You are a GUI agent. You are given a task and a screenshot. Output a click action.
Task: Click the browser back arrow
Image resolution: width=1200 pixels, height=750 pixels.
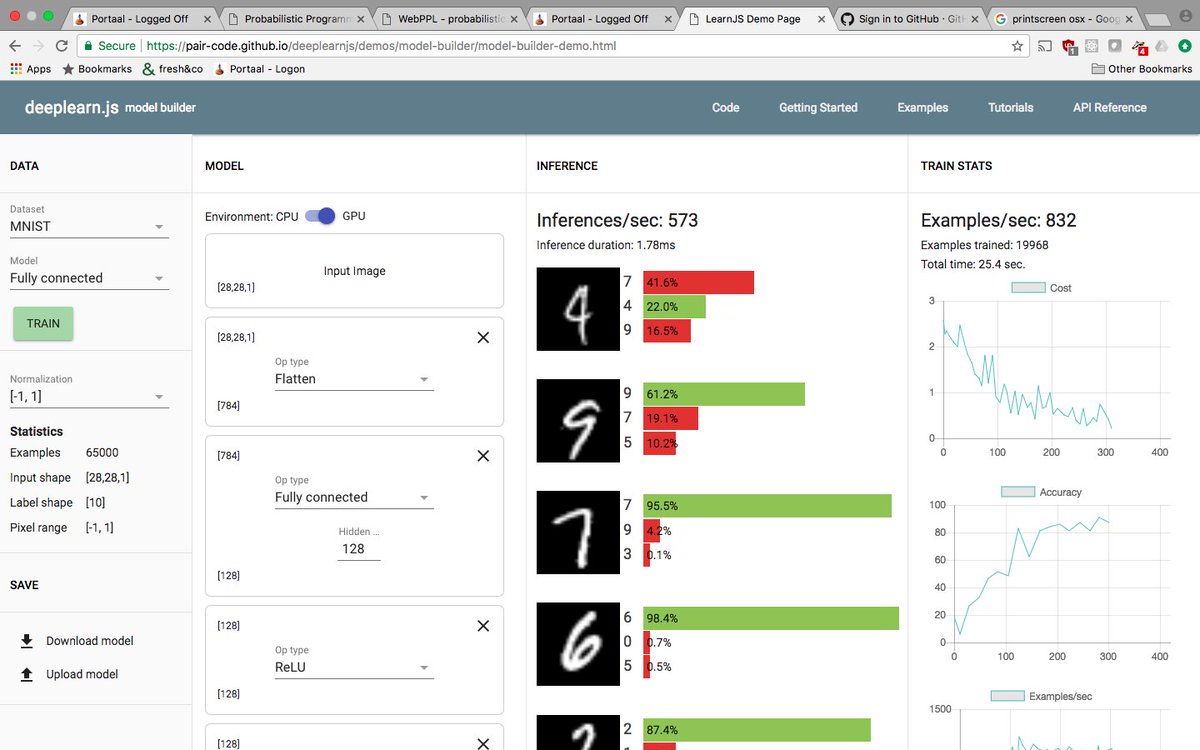(15, 46)
